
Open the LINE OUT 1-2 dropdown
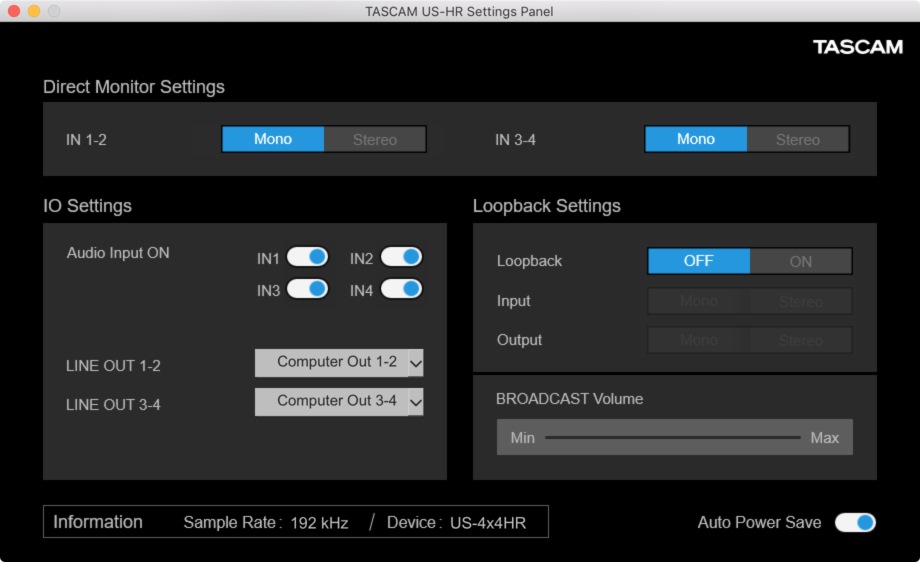(339, 363)
